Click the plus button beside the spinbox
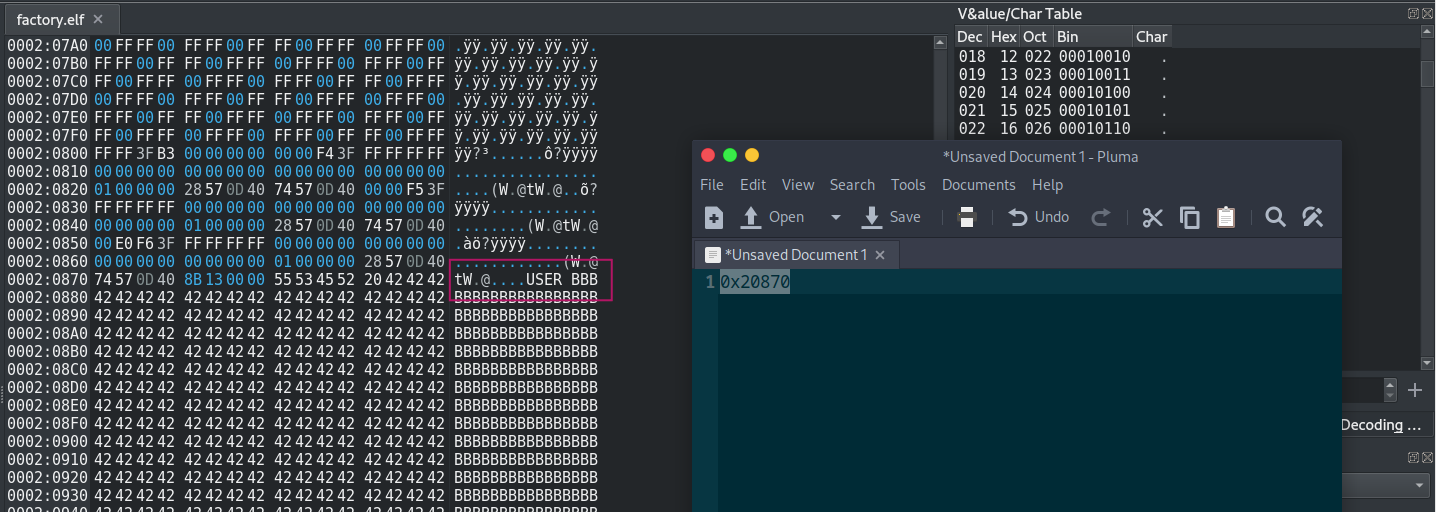The height and width of the screenshot is (512, 1437). coord(1415,390)
